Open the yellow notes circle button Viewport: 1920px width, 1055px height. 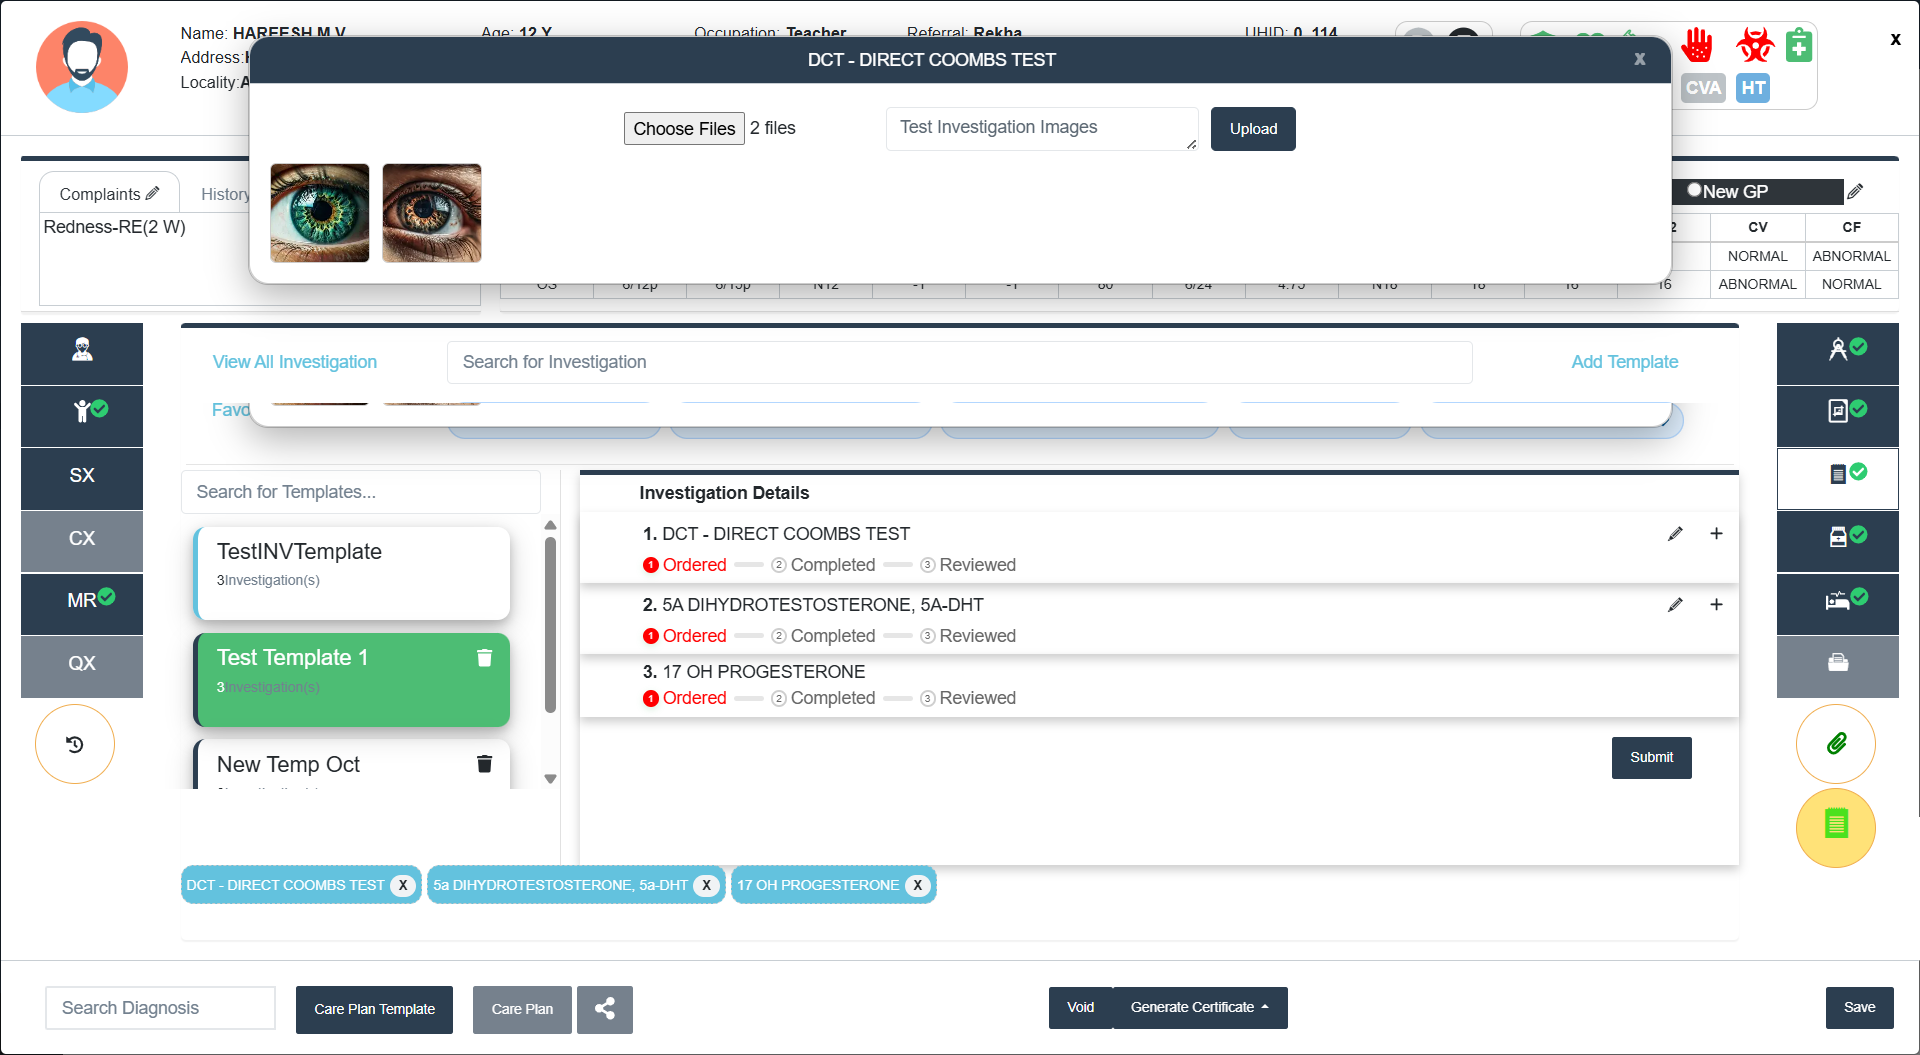pos(1835,827)
